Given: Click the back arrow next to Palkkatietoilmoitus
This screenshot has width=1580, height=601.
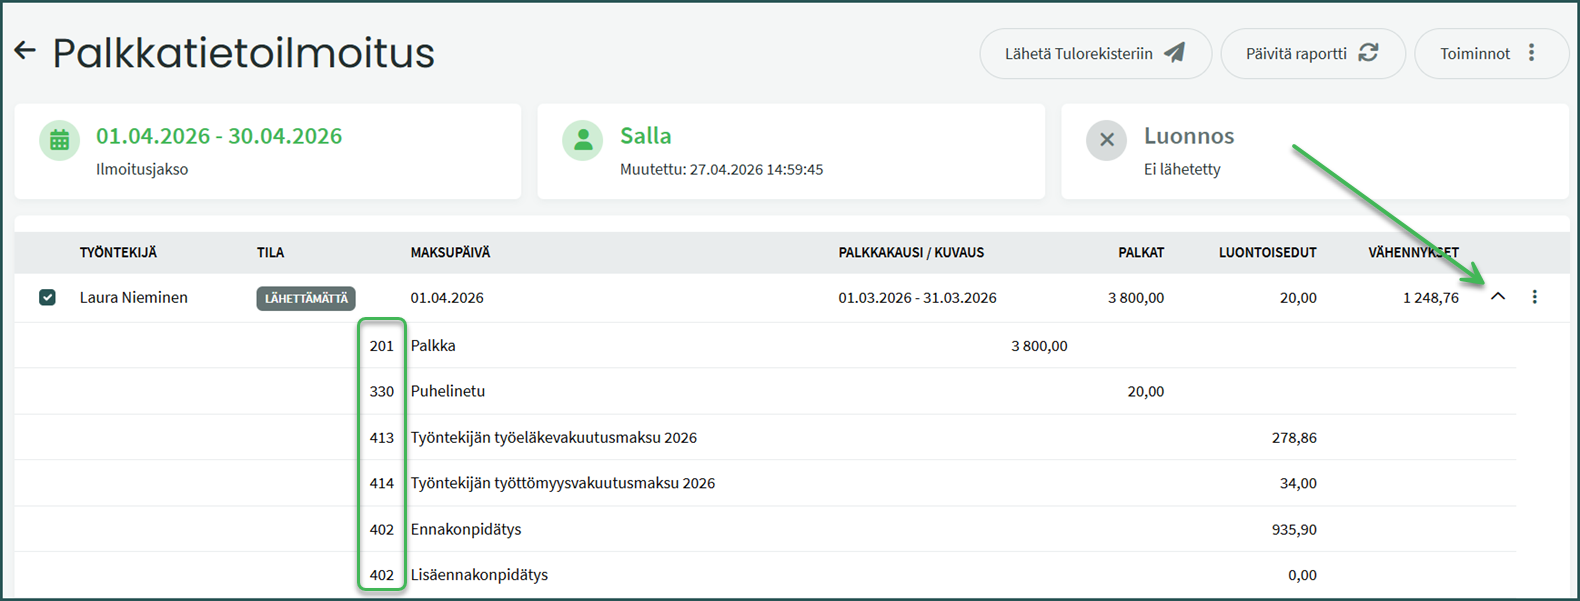Looking at the screenshot, I should (x=25, y=51).
